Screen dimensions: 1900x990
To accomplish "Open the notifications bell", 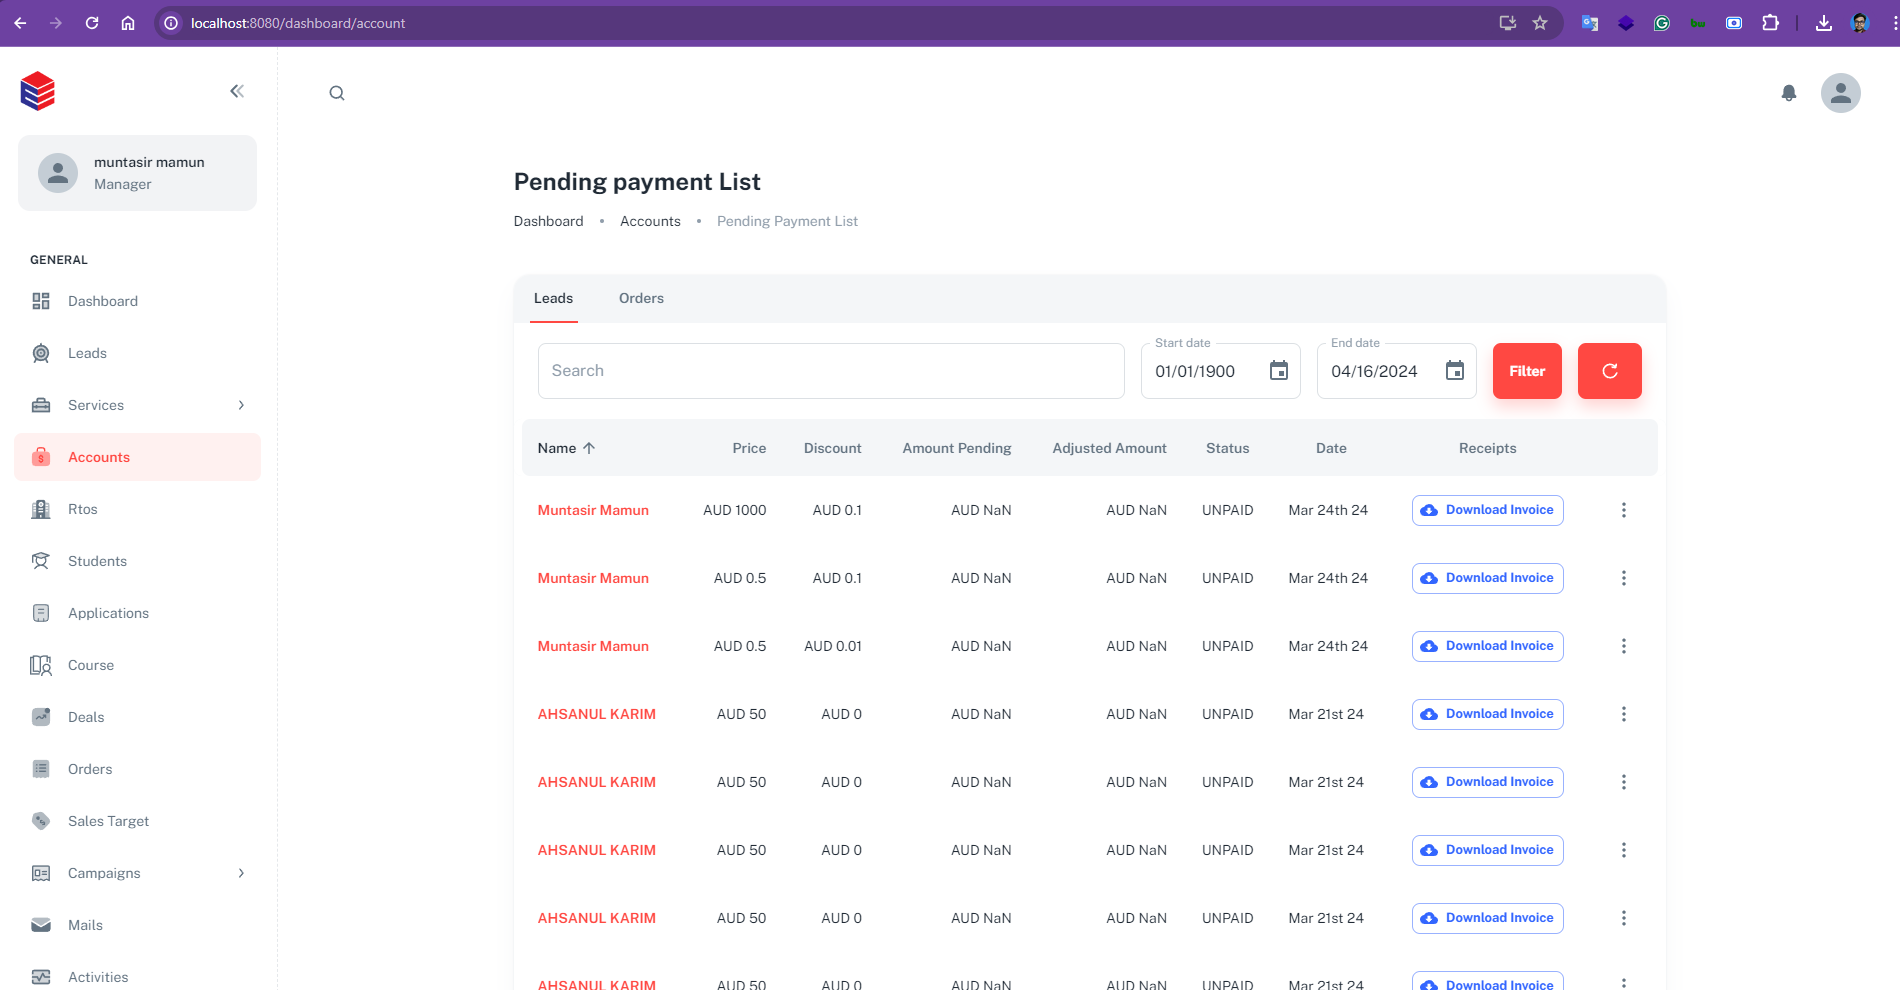I will click(1789, 93).
